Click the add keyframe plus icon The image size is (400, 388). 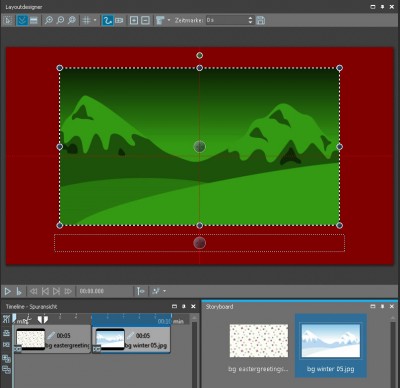[134, 20]
